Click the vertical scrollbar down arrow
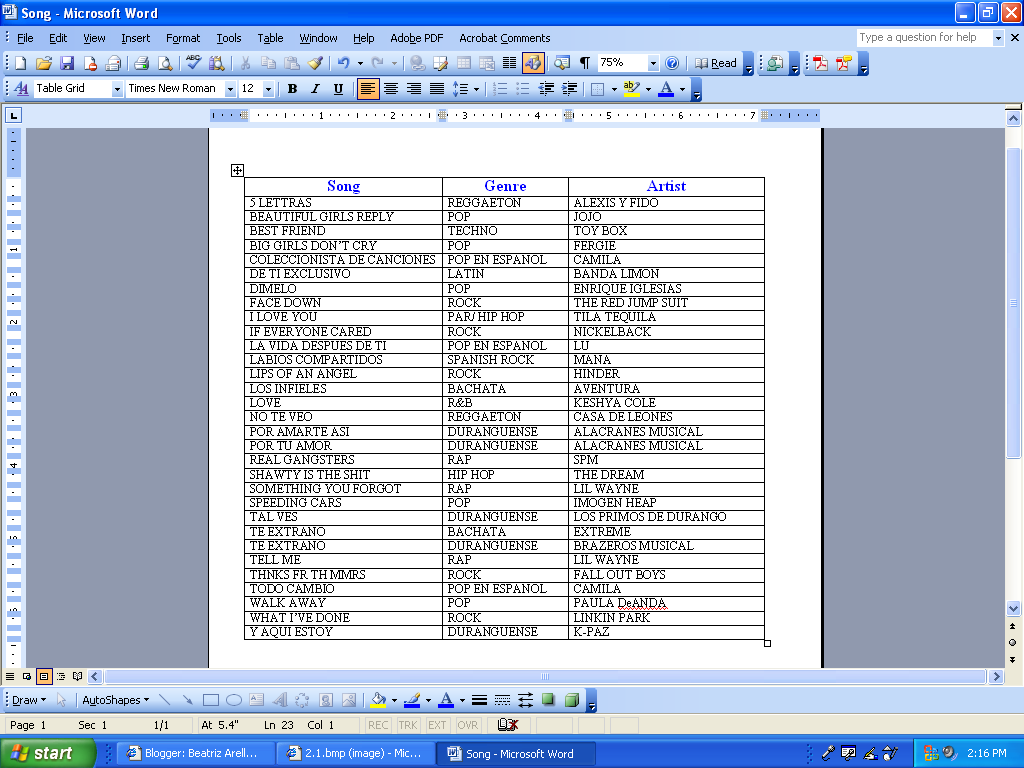The image size is (1024, 768). [x=1013, y=608]
